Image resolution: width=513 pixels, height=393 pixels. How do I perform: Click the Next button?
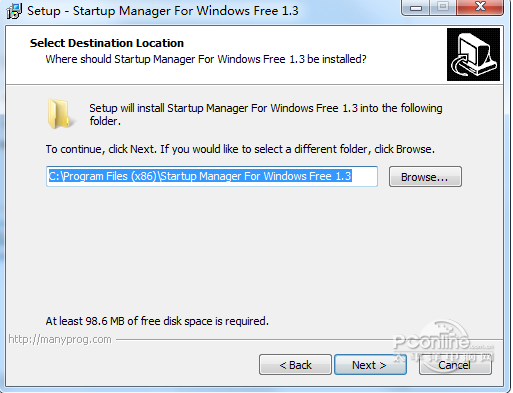(370, 364)
